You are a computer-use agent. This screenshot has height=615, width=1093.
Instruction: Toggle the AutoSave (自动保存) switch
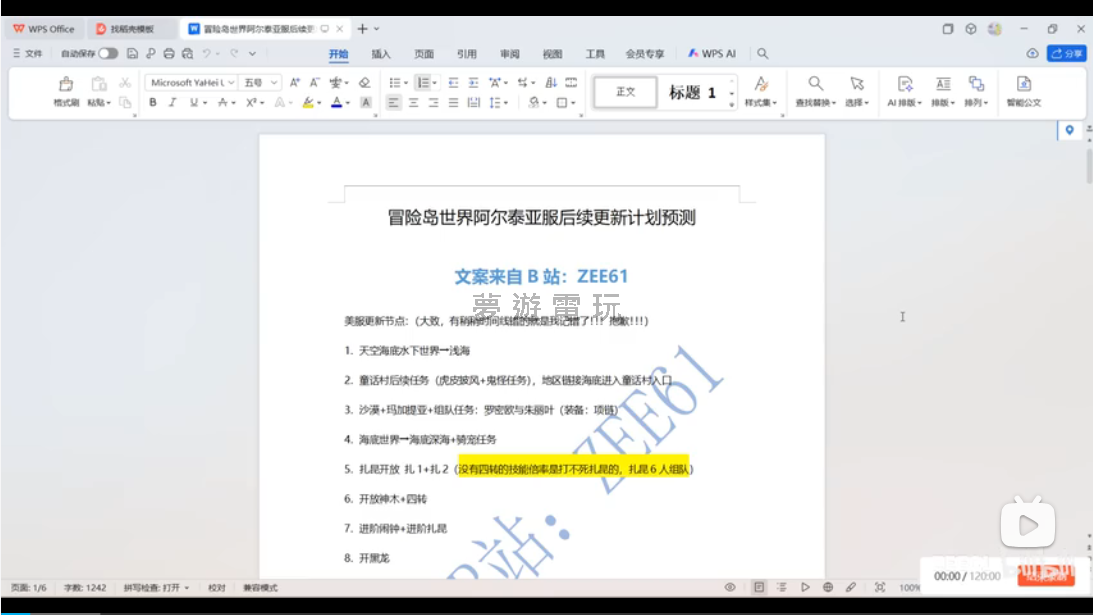(x=107, y=54)
